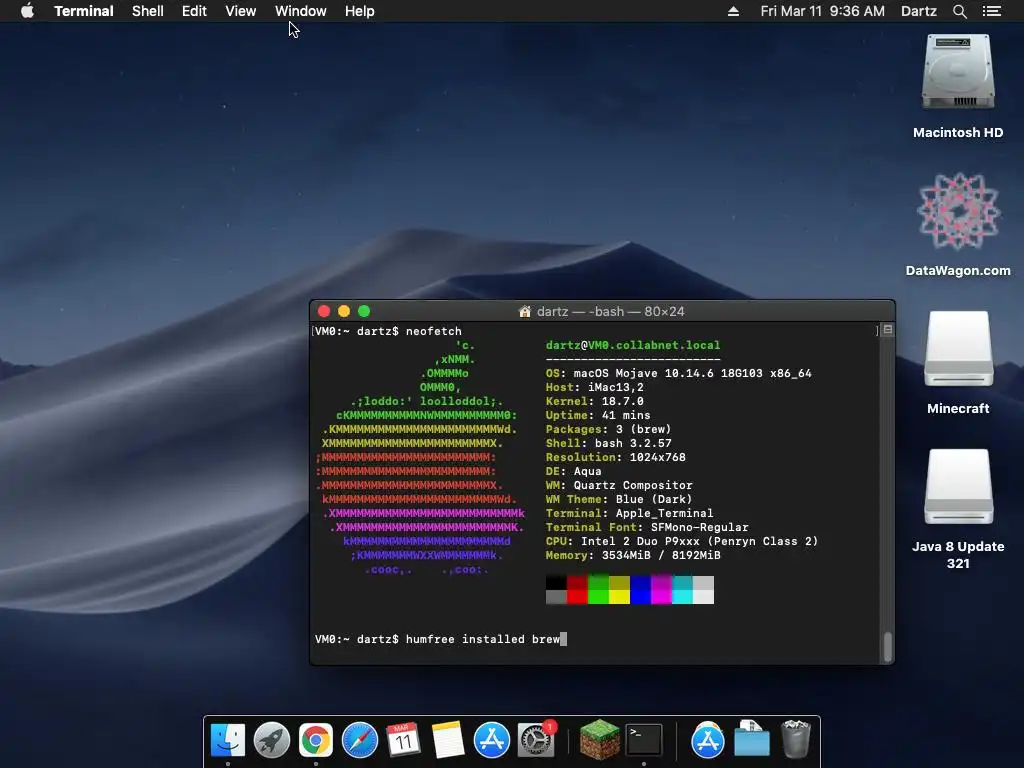This screenshot has width=1024, height=768.
Task: Click the eject icon in menu bar
Action: pyautogui.click(x=733, y=11)
